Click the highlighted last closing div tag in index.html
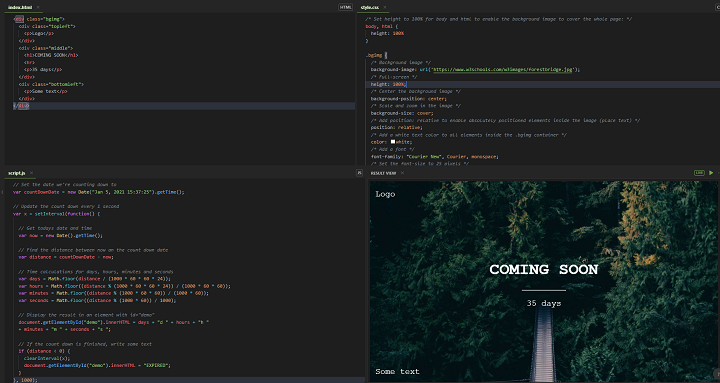Viewport: 720px width, 383px height. coord(21,106)
